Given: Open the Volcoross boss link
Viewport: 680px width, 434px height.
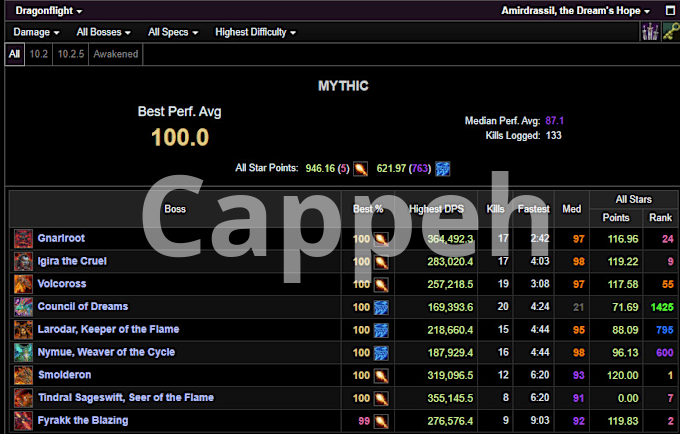Looking at the screenshot, I should tap(62, 284).
